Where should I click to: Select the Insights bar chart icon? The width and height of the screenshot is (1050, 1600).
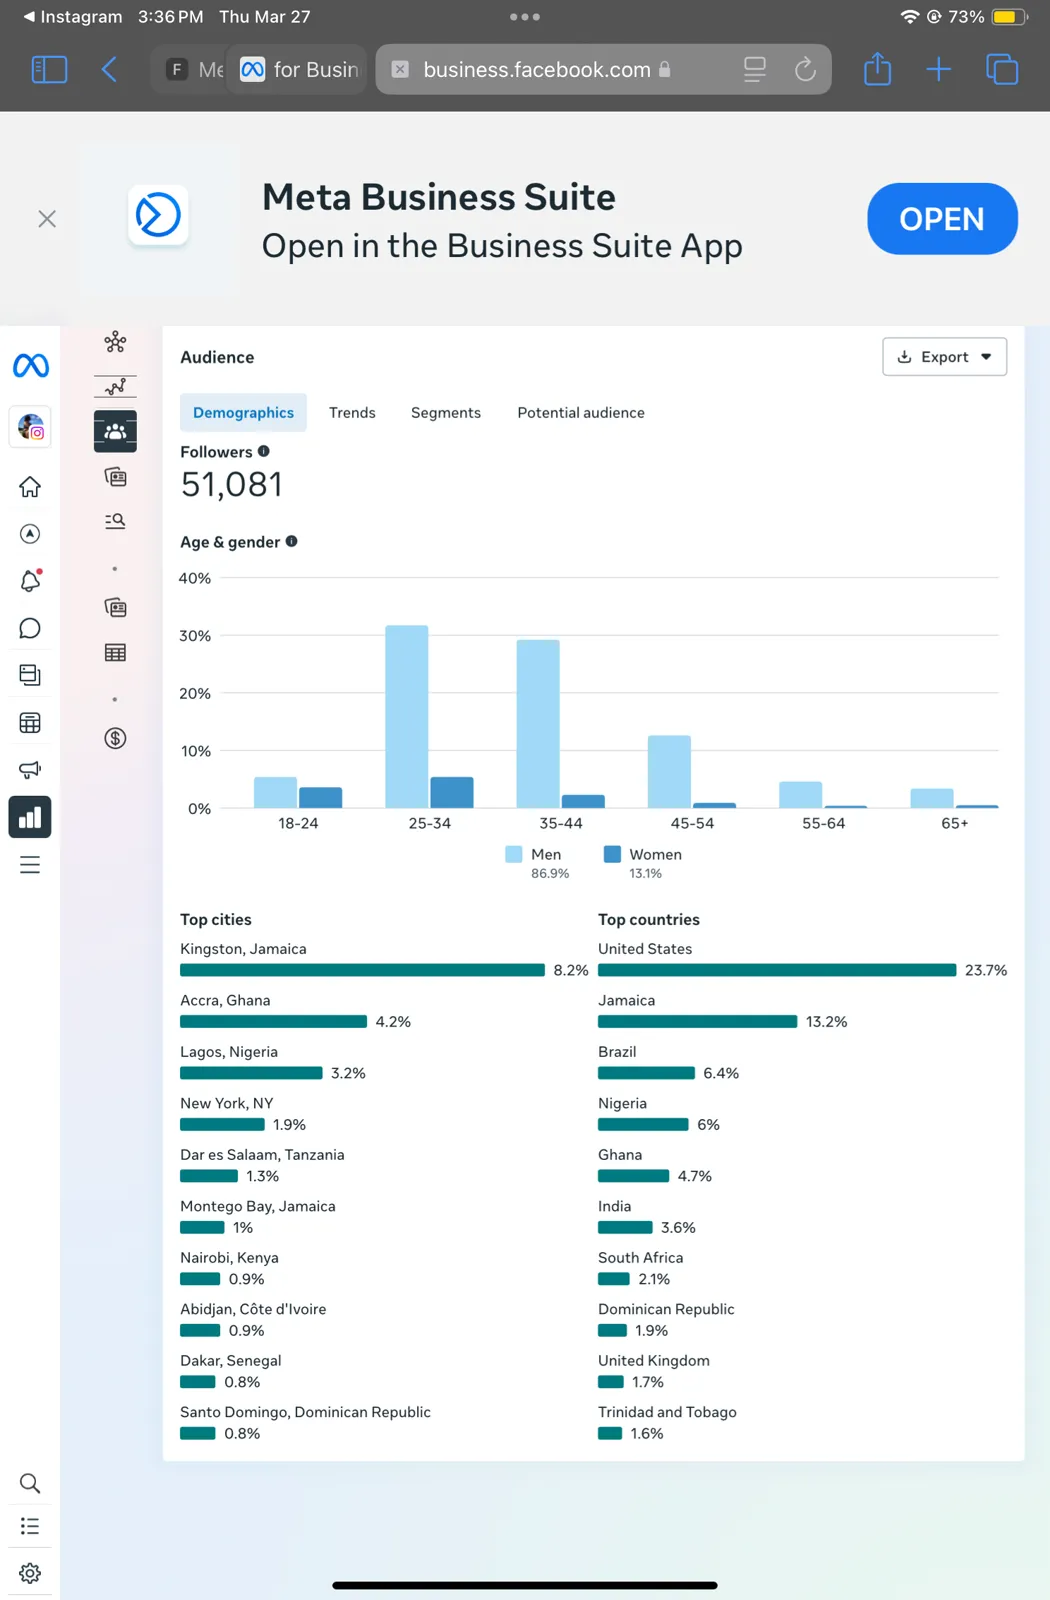point(30,817)
